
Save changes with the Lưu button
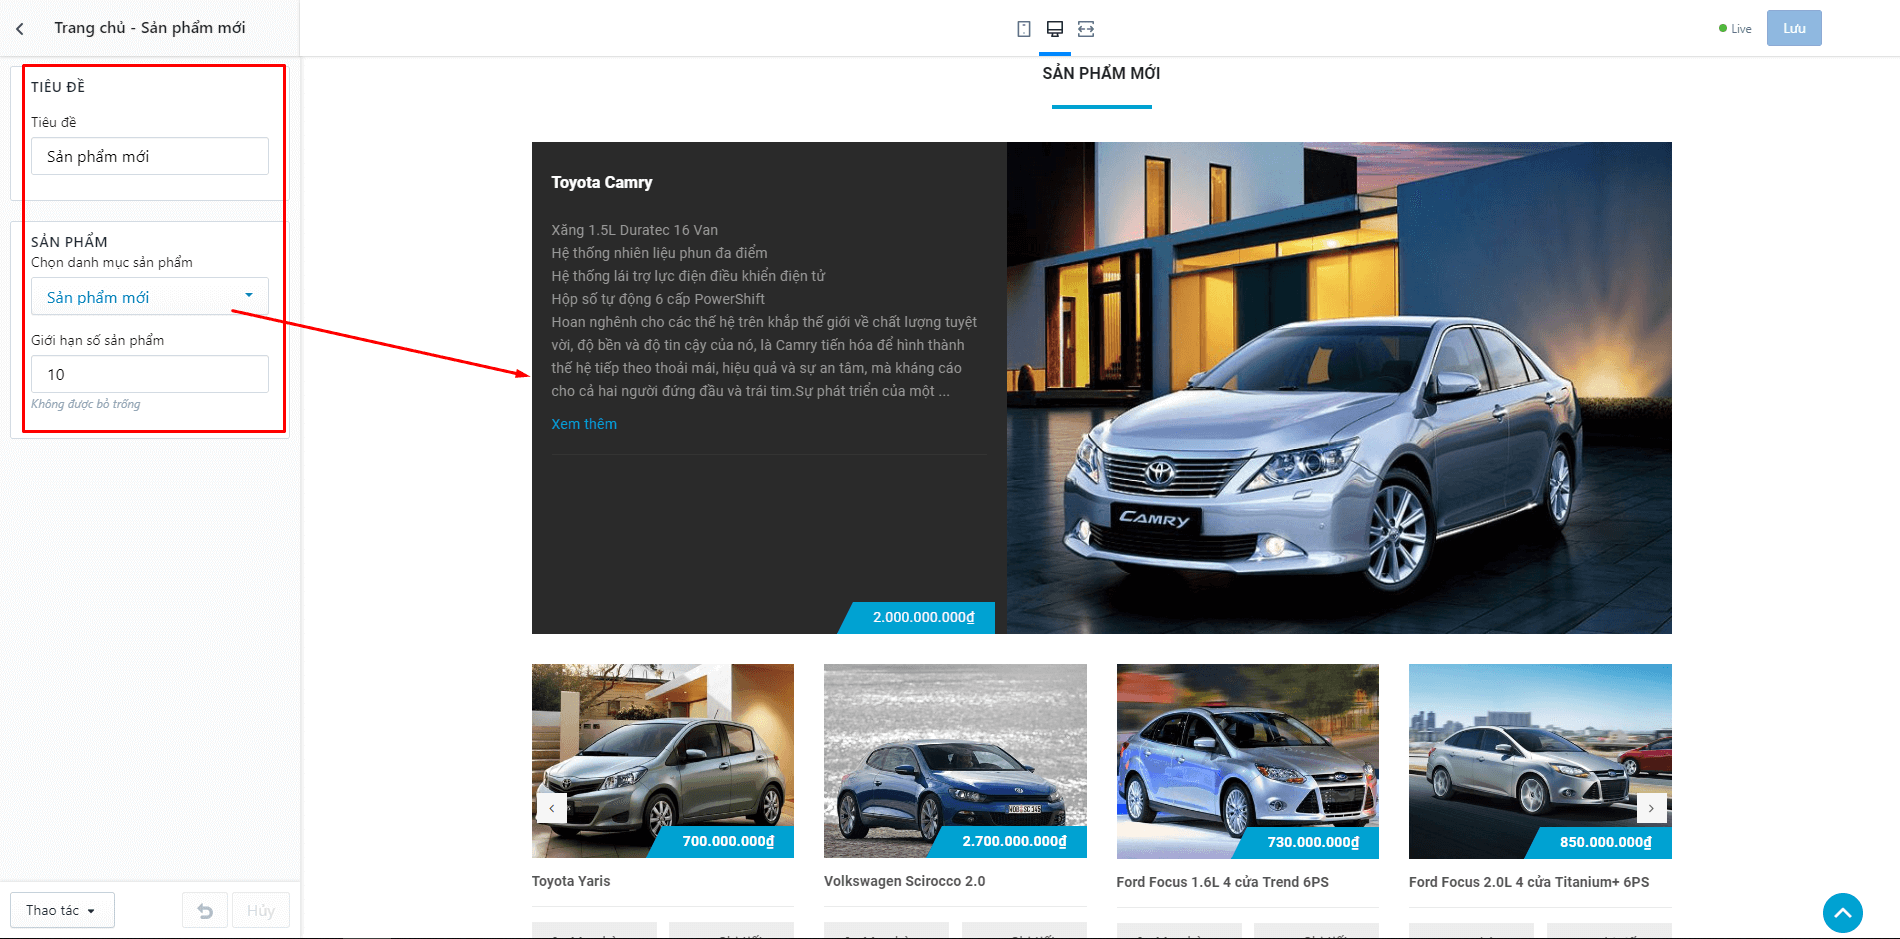tap(1794, 28)
